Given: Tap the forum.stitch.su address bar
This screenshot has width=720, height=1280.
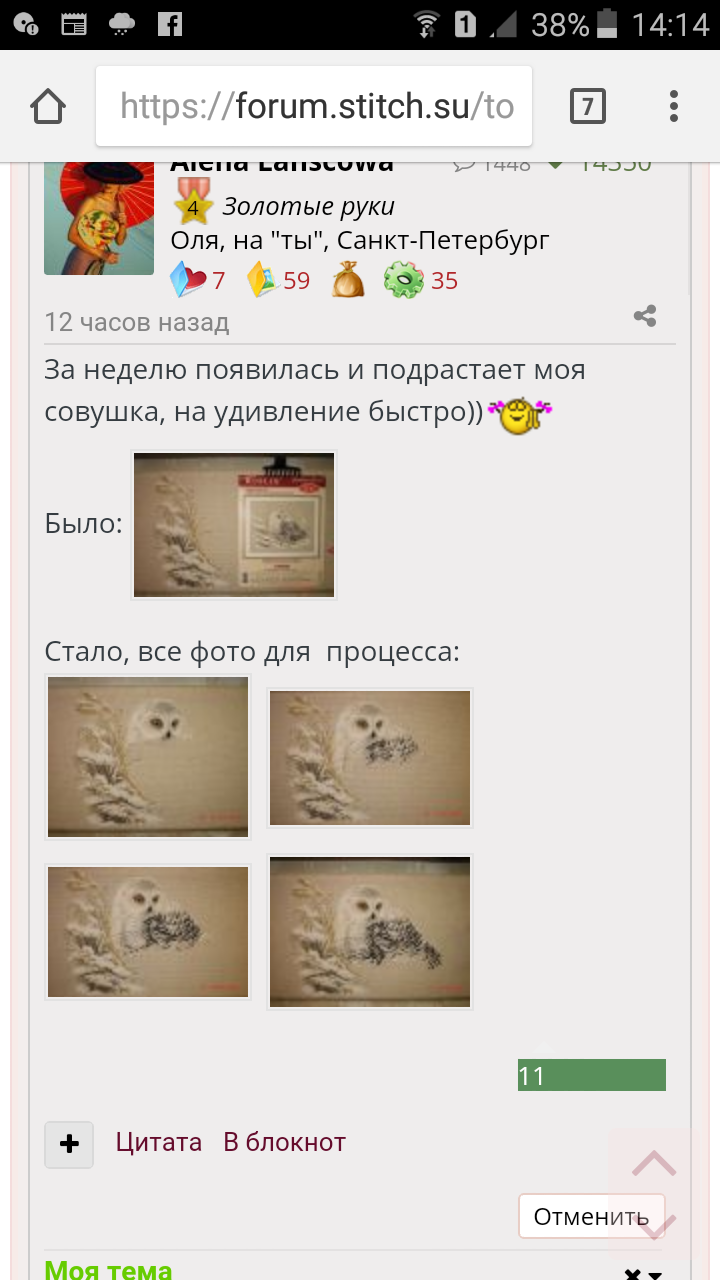Looking at the screenshot, I should point(314,106).
